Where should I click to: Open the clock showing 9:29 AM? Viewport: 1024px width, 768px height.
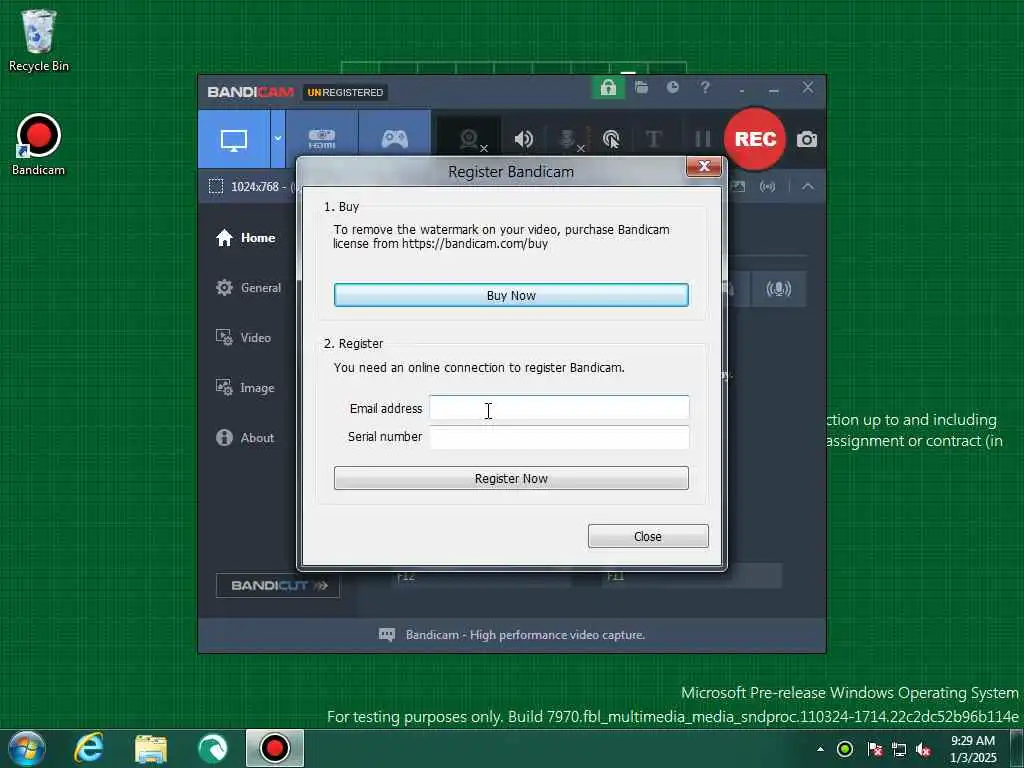pyautogui.click(x=973, y=749)
